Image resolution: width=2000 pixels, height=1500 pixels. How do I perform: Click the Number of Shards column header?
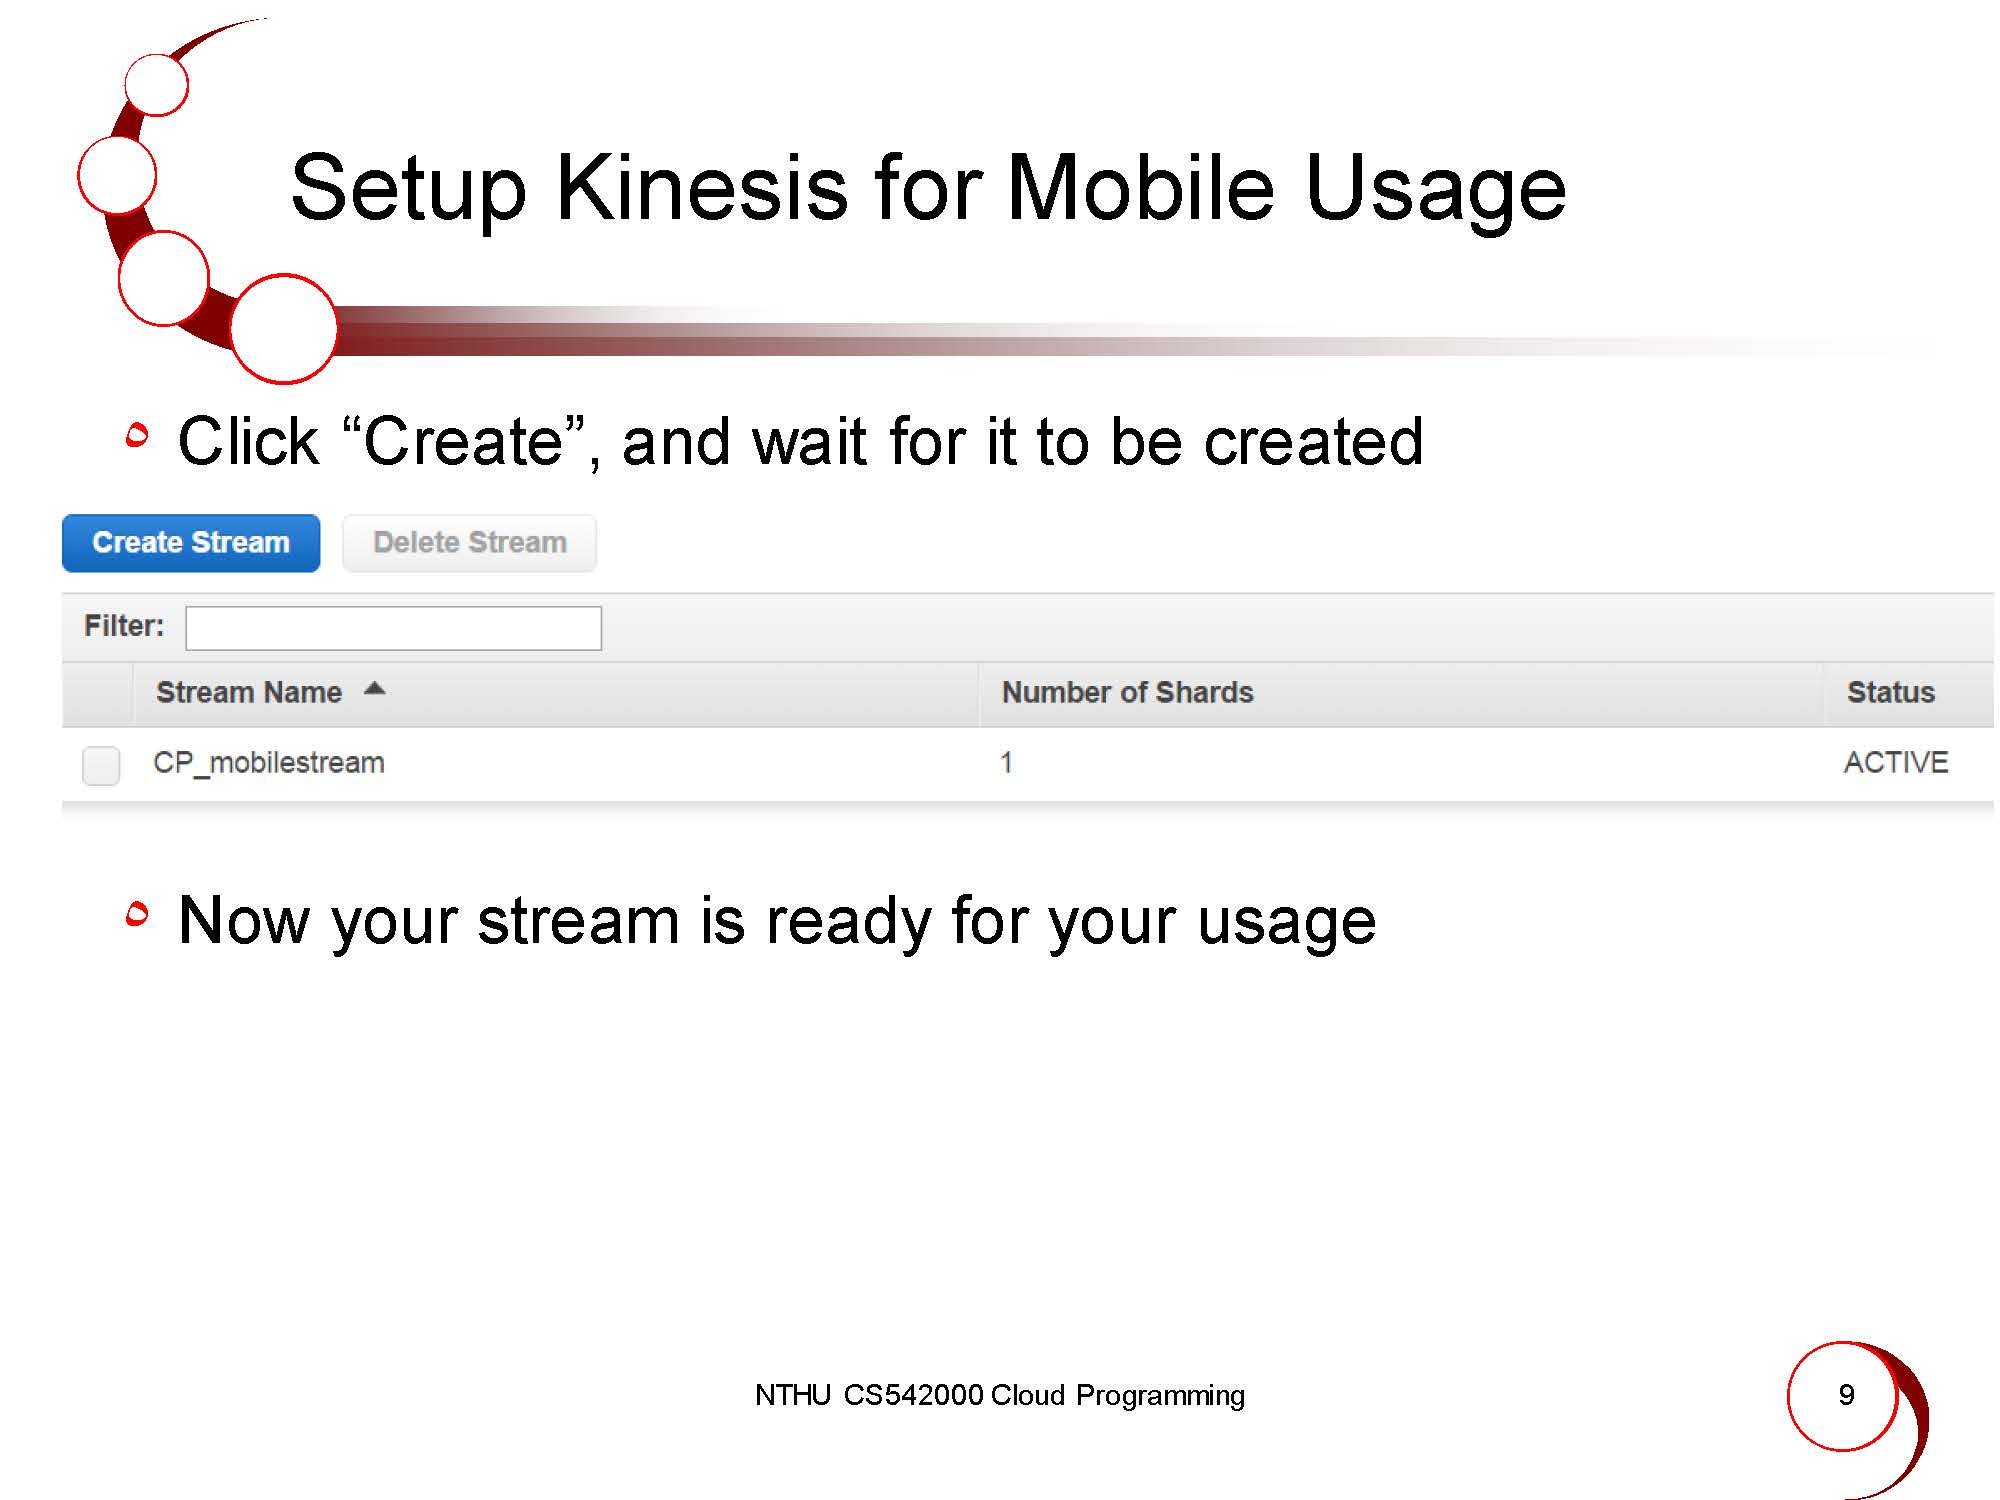(x=1127, y=692)
